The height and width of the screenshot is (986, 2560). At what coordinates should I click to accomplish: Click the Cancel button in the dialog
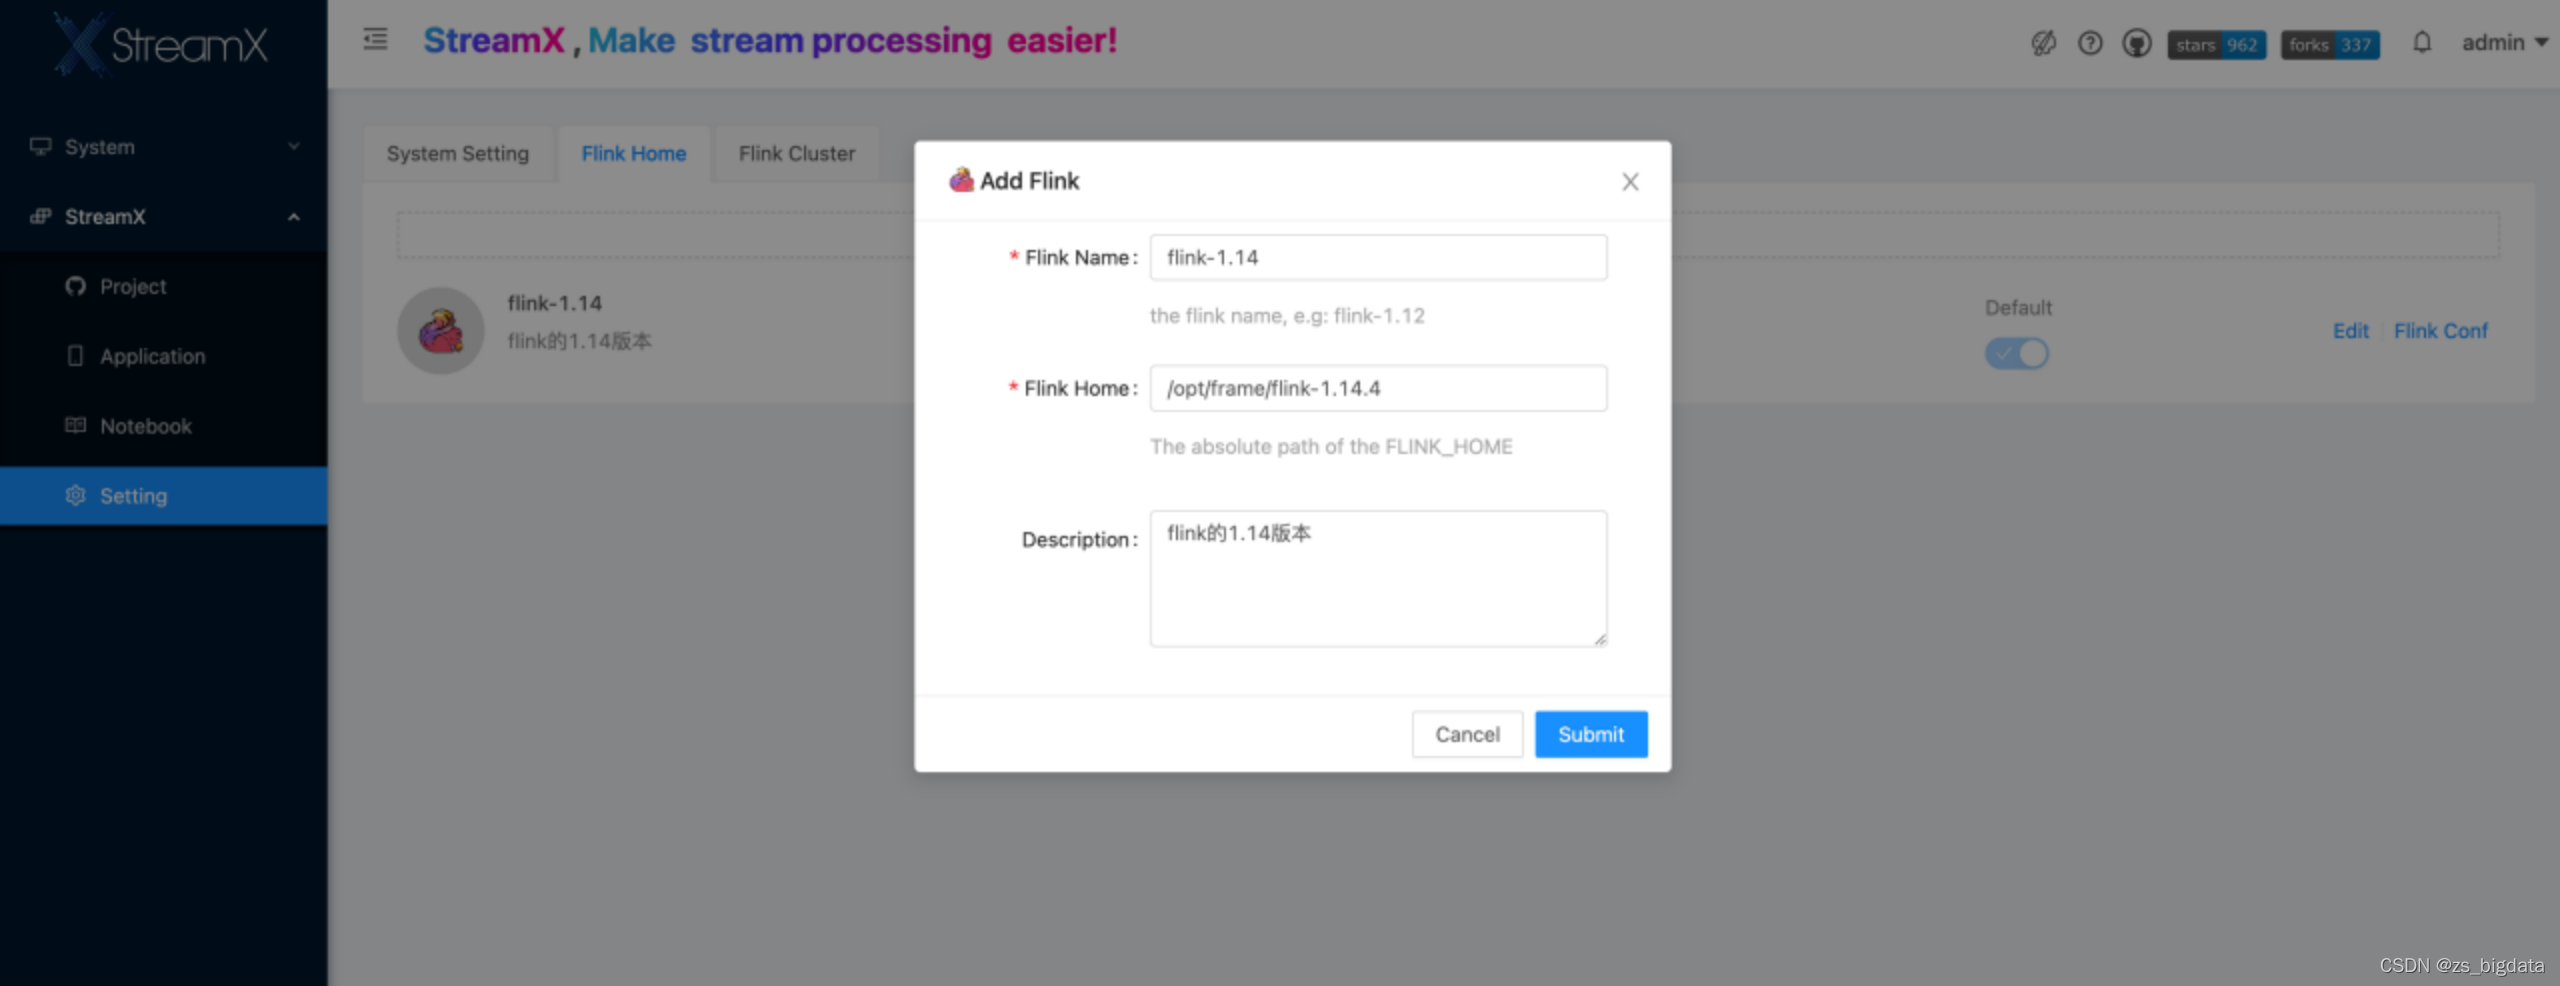pos(1467,735)
